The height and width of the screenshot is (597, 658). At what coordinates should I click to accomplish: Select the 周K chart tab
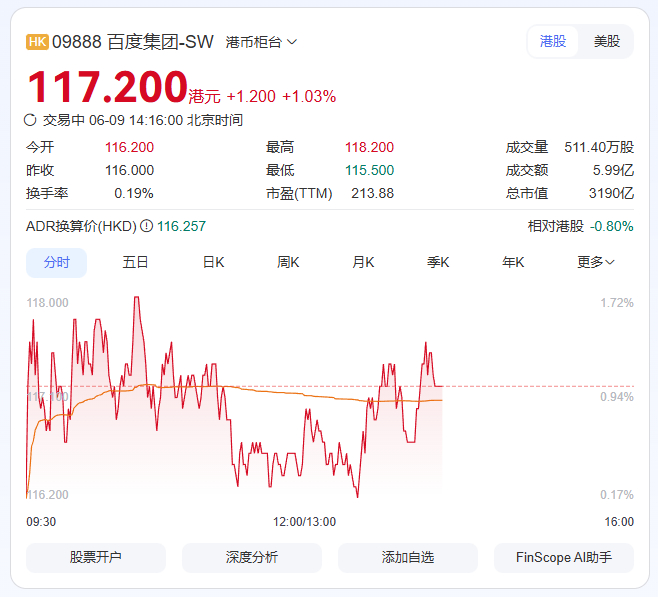[x=288, y=263]
